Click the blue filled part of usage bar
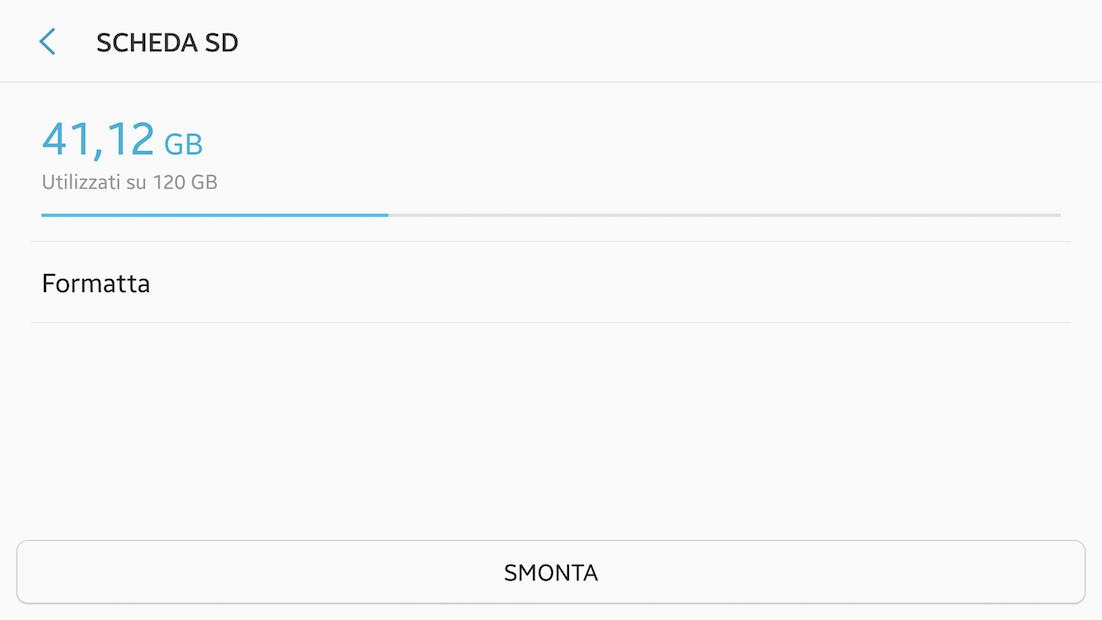Image resolution: width=1102 pixels, height=620 pixels. point(214,215)
